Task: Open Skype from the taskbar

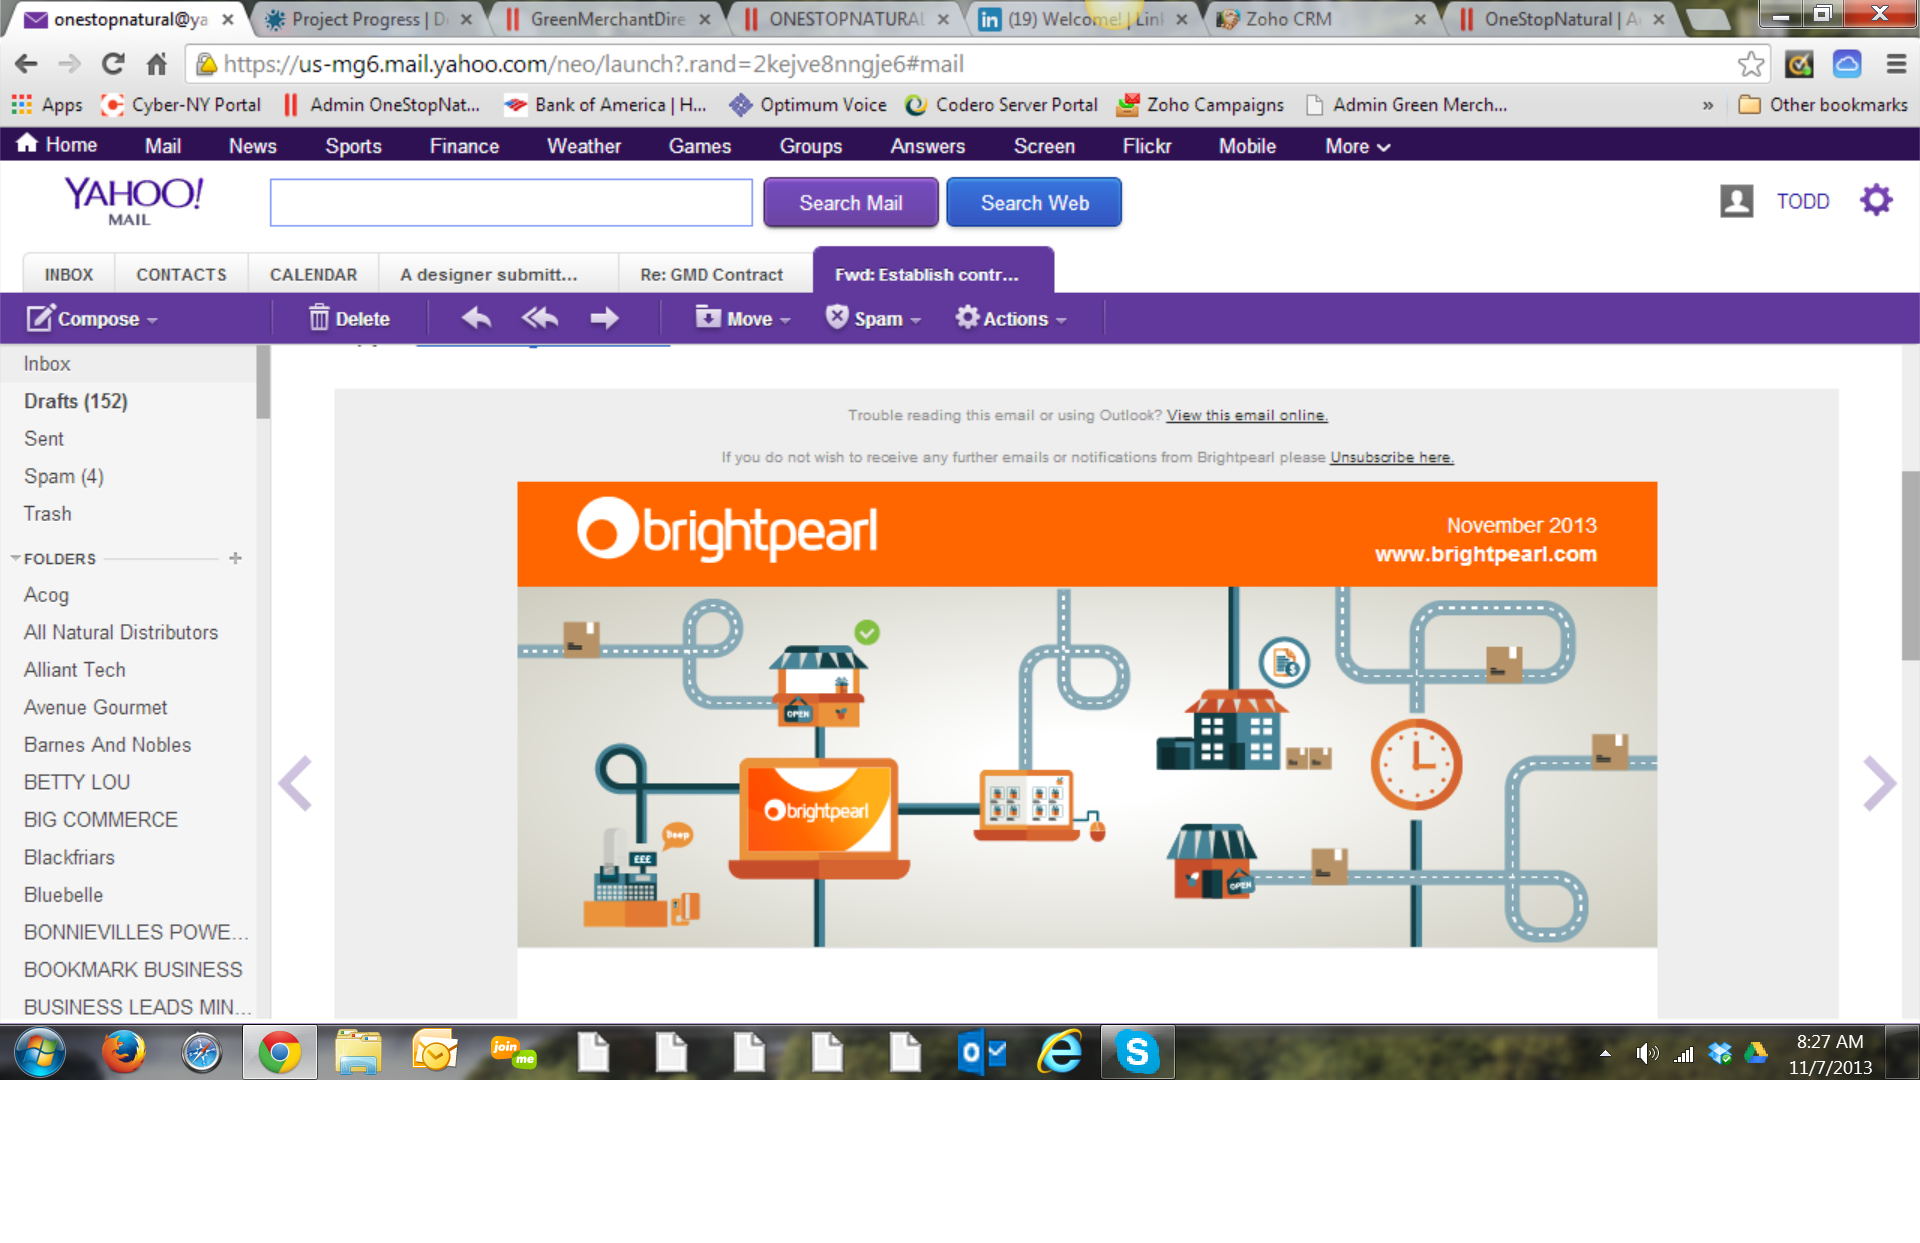Action: pyautogui.click(x=1137, y=1052)
